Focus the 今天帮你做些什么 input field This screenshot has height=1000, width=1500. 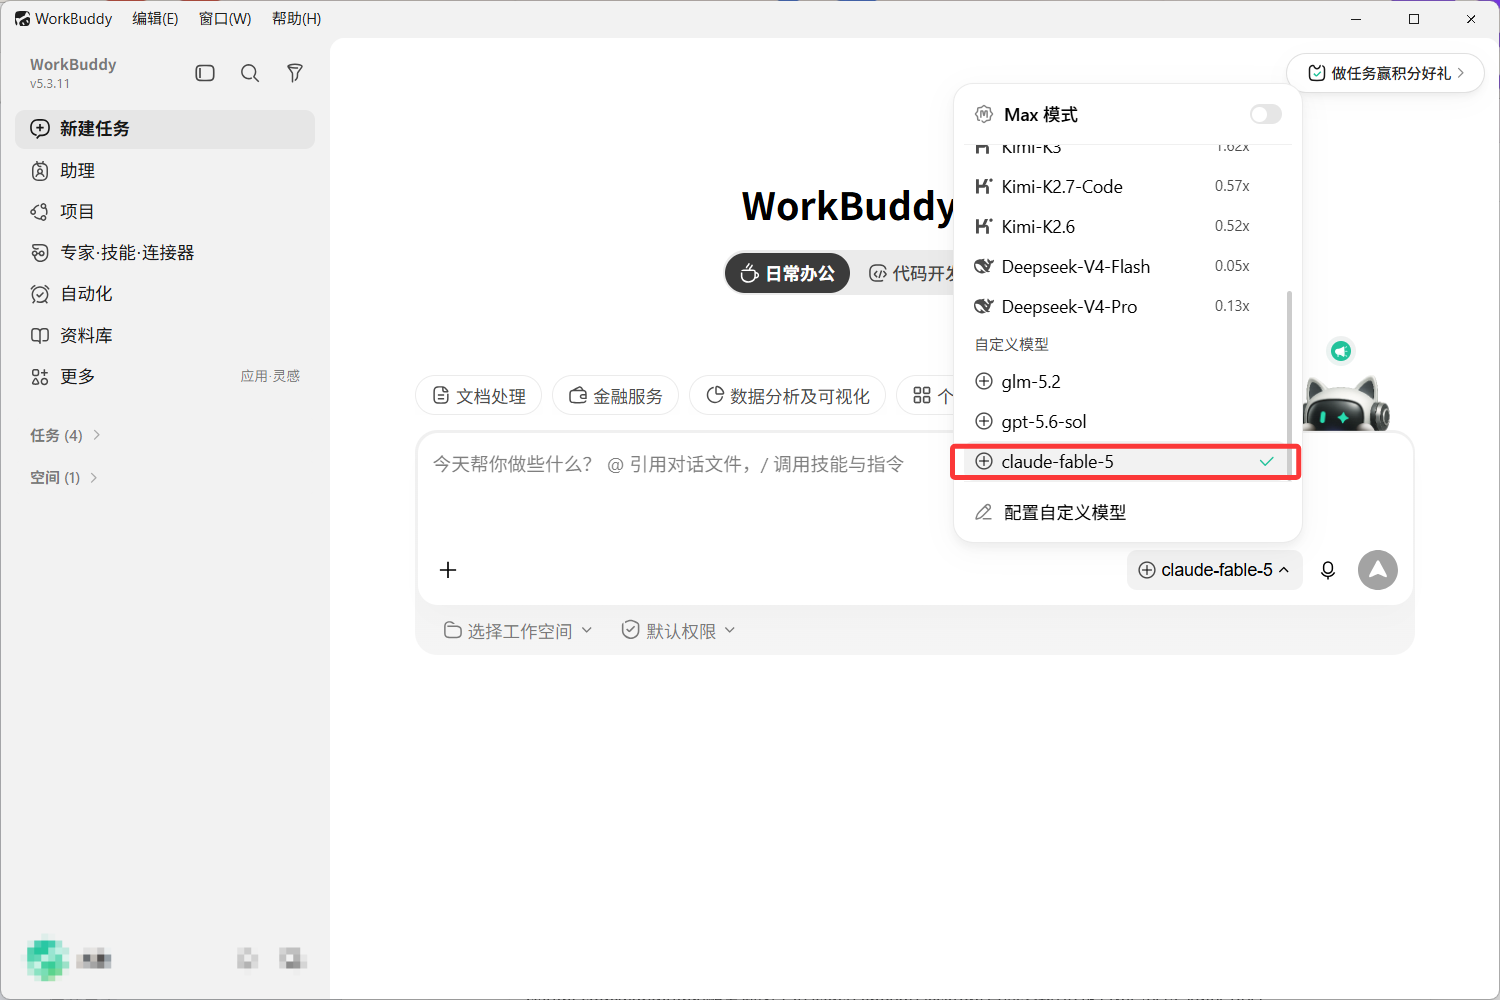tap(670, 465)
